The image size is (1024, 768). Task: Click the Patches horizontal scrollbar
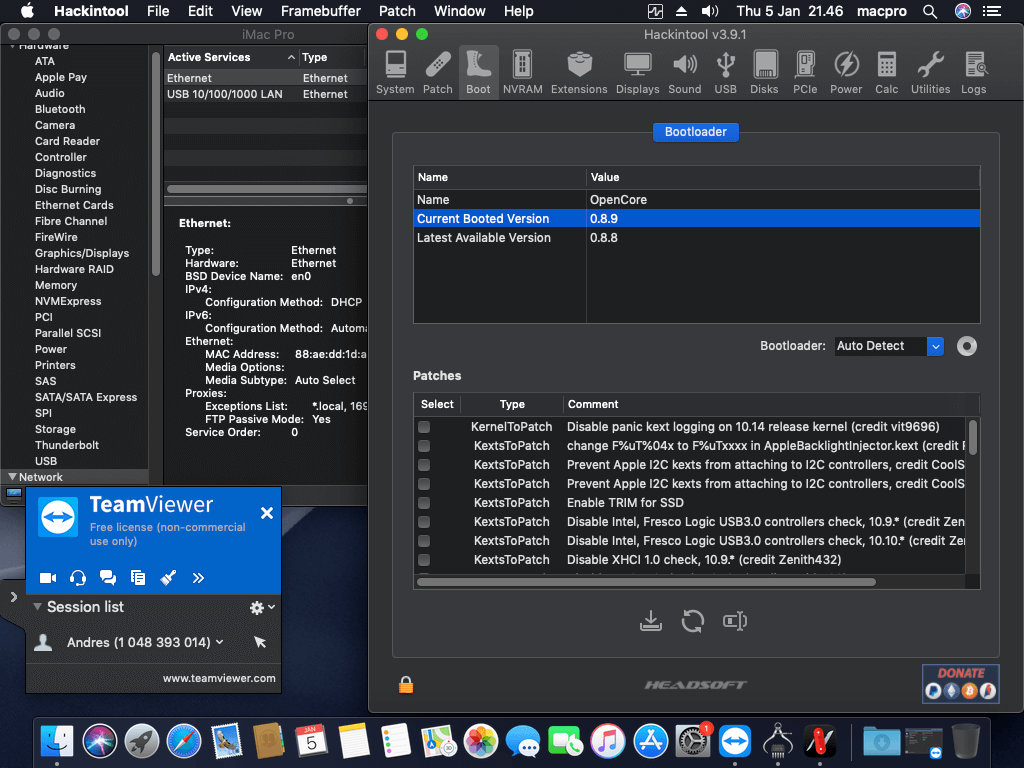(646, 582)
